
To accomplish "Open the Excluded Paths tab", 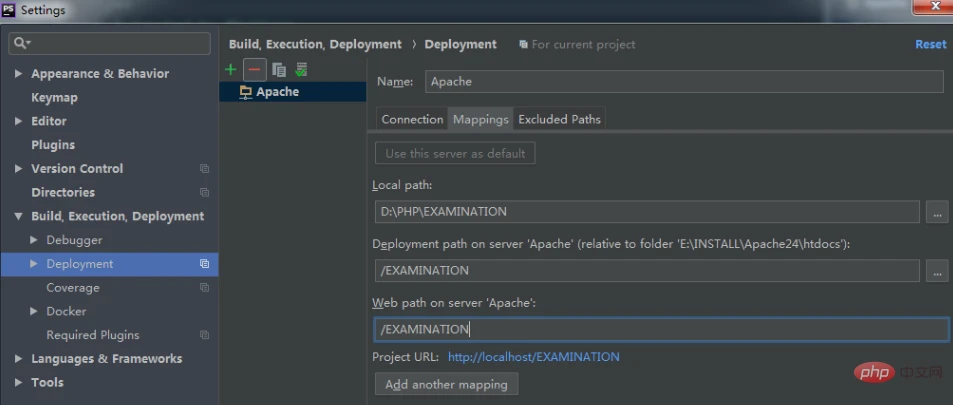I will click(559, 119).
